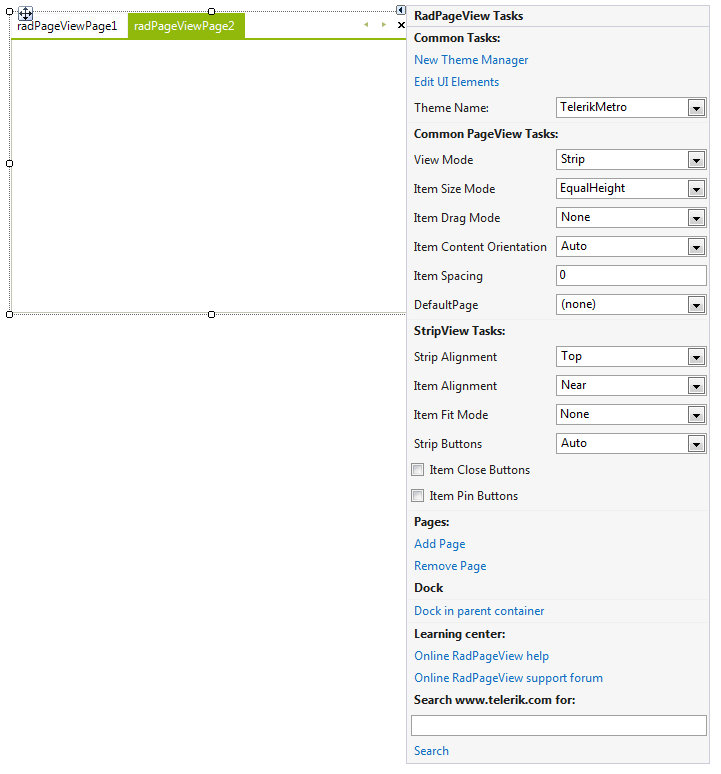Screen dimensions: 721x774
Task: Open Online RadPageView support forum link
Action: click(508, 678)
